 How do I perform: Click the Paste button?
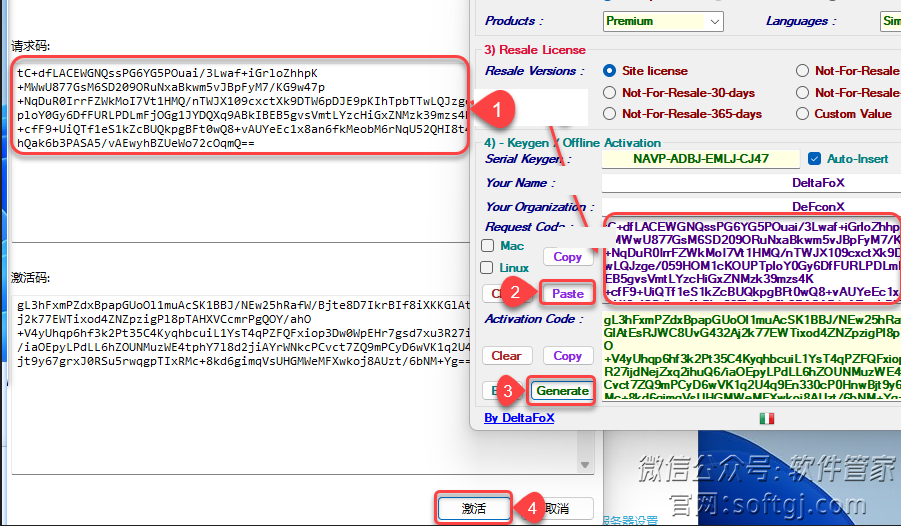point(568,294)
